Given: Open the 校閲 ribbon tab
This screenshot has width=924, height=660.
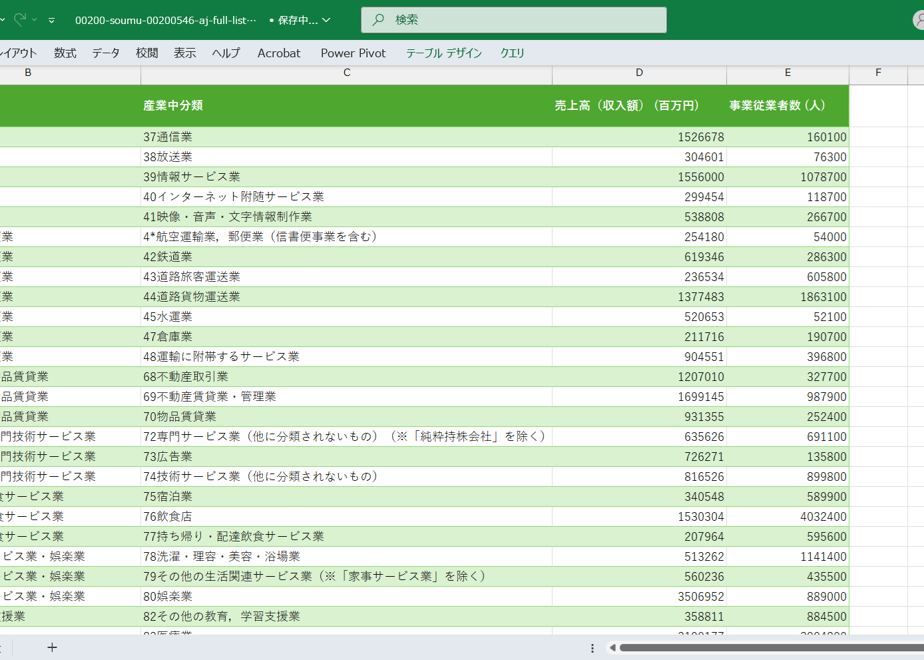Looking at the screenshot, I should pyautogui.click(x=147, y=53).
